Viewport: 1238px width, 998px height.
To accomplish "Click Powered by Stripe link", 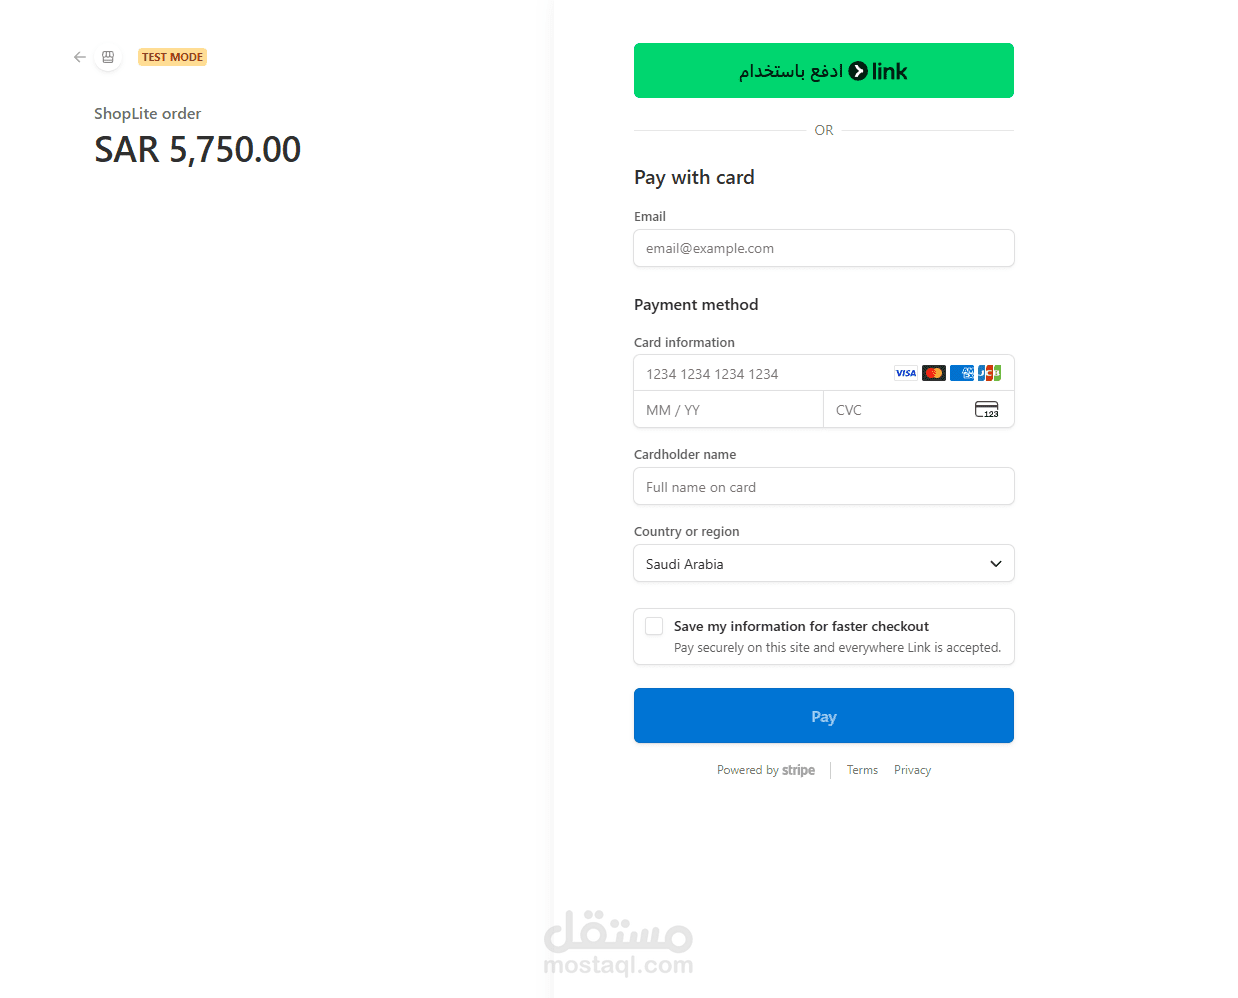I will tap(766, 770).
